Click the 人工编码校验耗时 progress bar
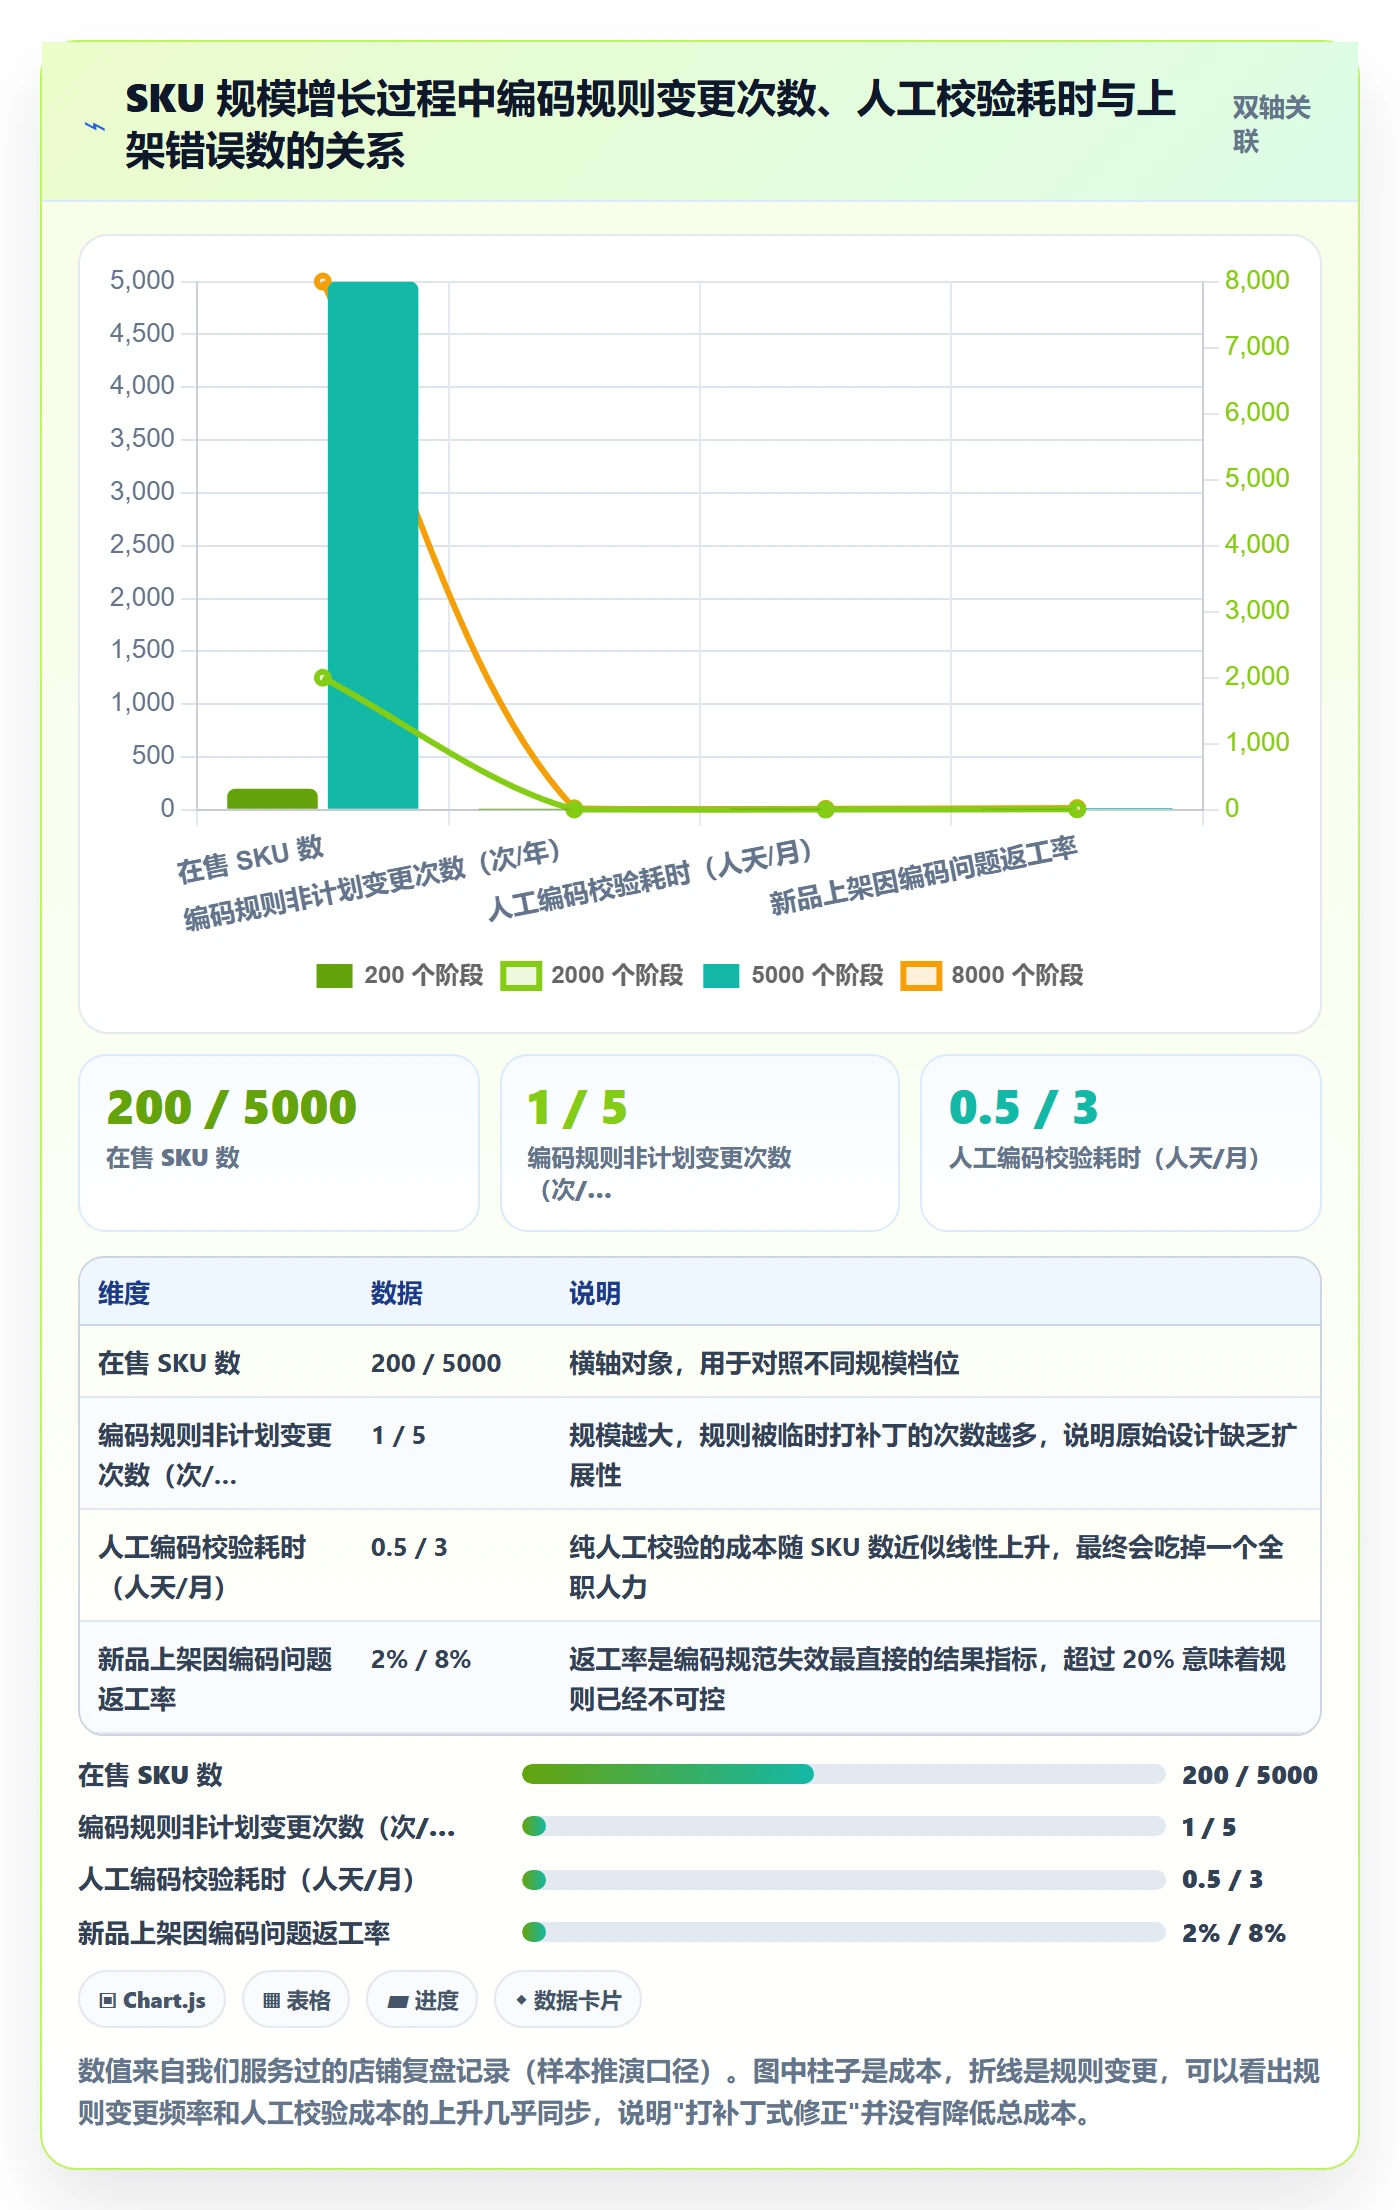1400x2210 pixels. tap(844, 1879)
